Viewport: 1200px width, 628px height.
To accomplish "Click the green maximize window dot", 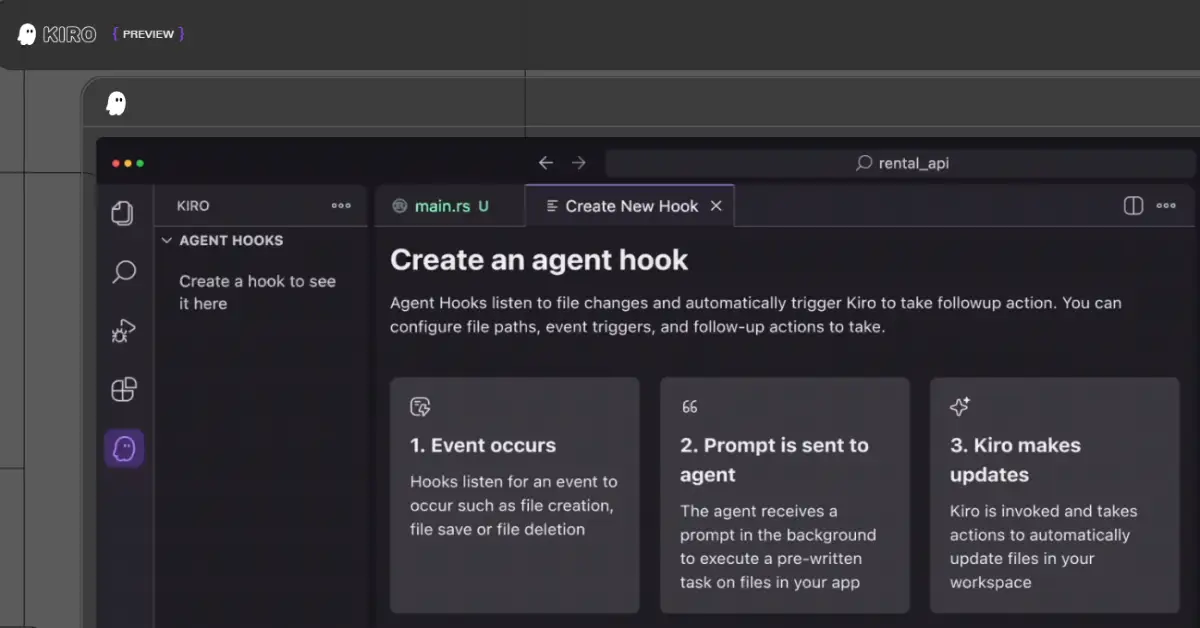I will coord(140,163).
